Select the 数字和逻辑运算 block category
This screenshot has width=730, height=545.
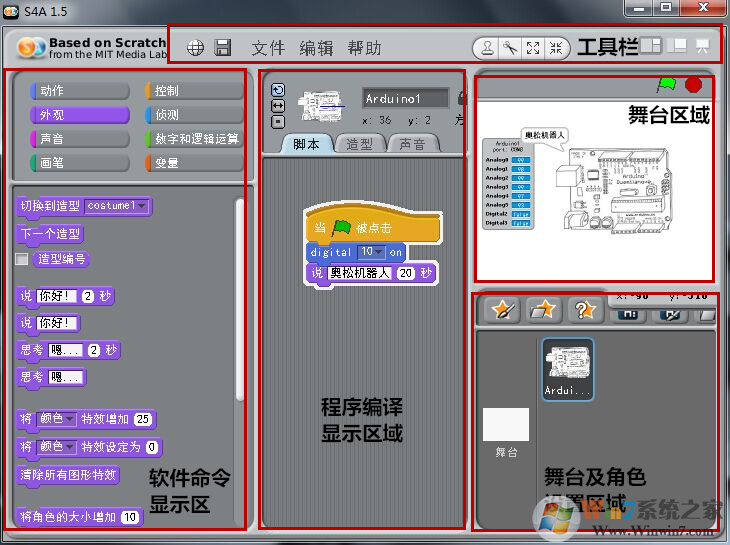point(194,139)
